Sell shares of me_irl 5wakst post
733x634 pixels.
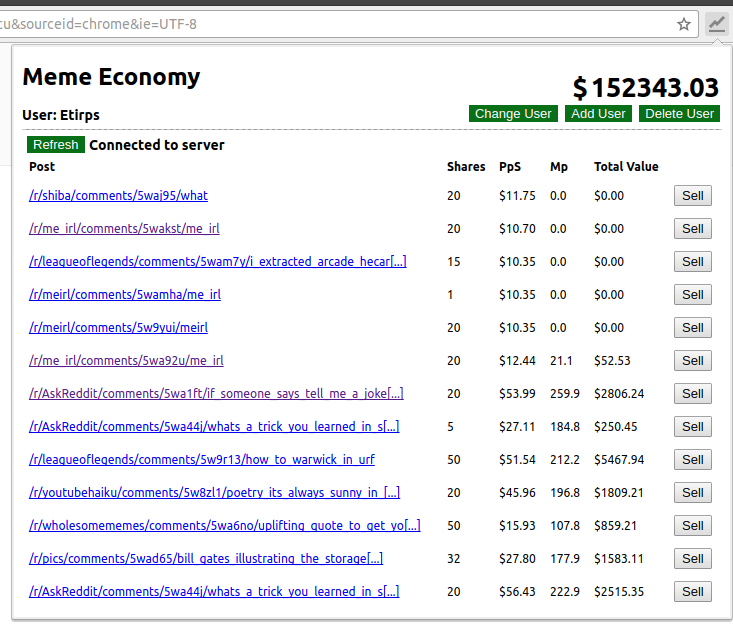[692, 229]
